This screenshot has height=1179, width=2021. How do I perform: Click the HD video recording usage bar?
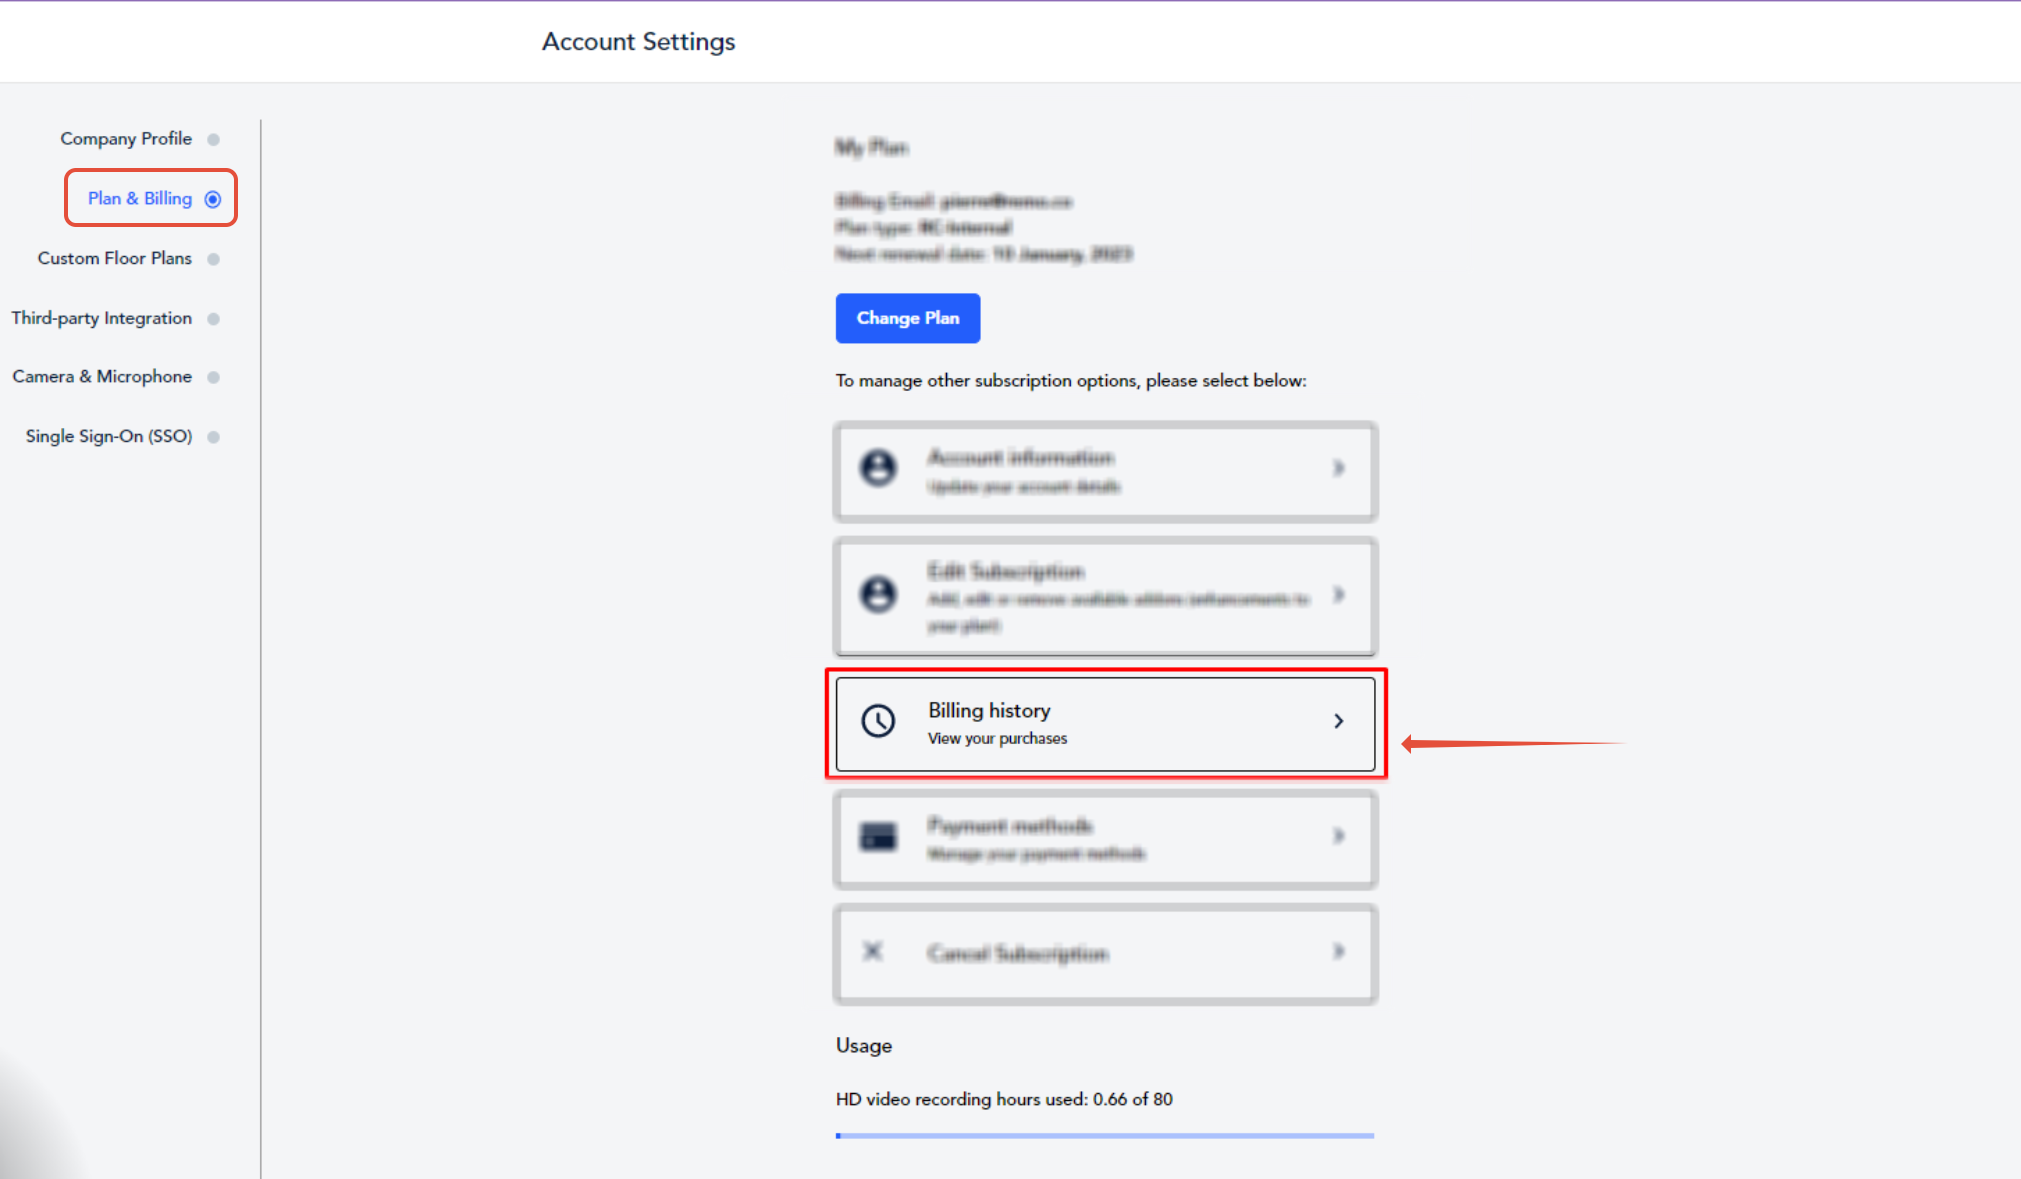[1104, 1136]
